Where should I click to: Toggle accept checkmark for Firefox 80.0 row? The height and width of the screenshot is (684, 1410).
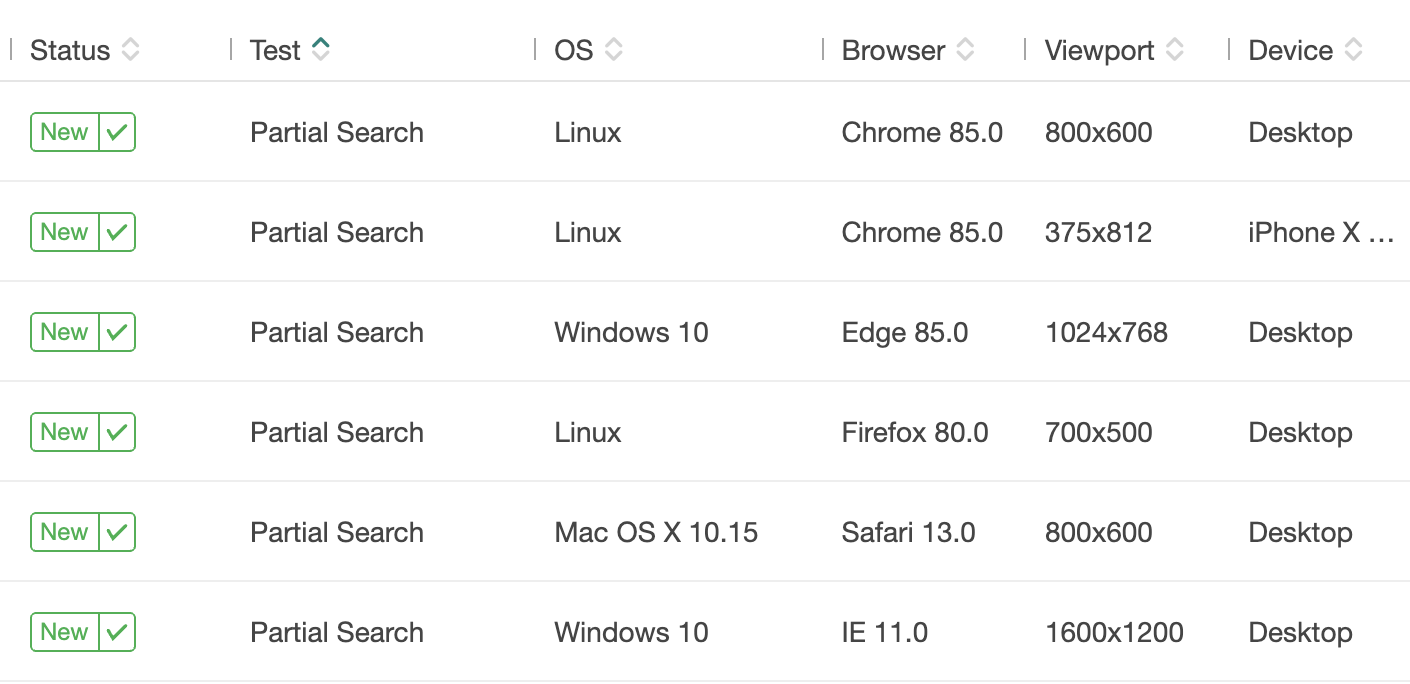[117, 432]
